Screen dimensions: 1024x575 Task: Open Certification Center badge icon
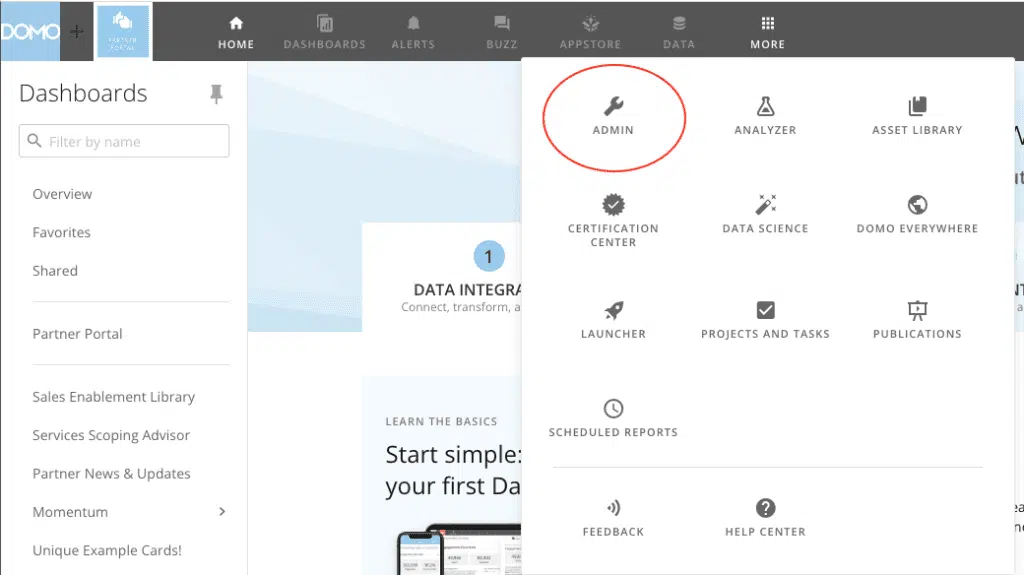(613, 205)
